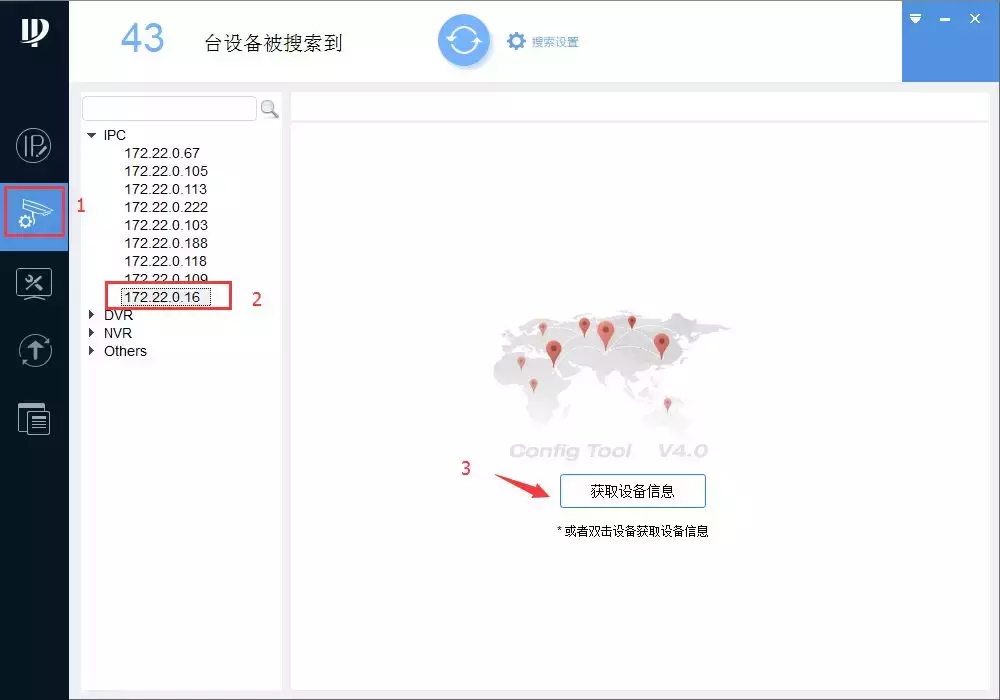The width and height of the screenshot is (1000, 700).
Task: Focus the device search input field
Action: (170, 109)
